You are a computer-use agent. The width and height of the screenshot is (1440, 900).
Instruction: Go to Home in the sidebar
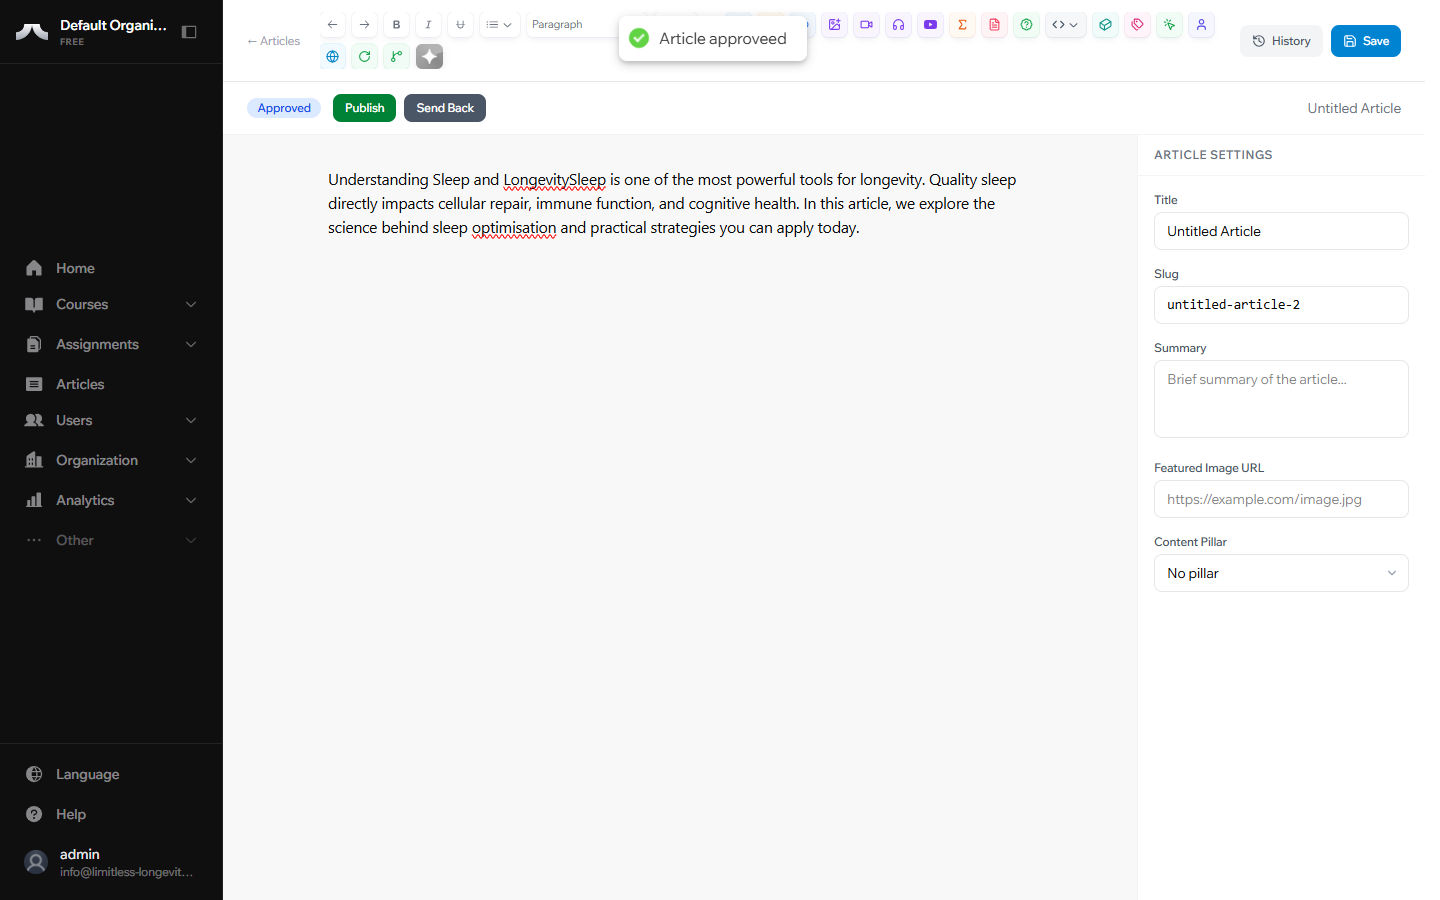pos(75,268)
